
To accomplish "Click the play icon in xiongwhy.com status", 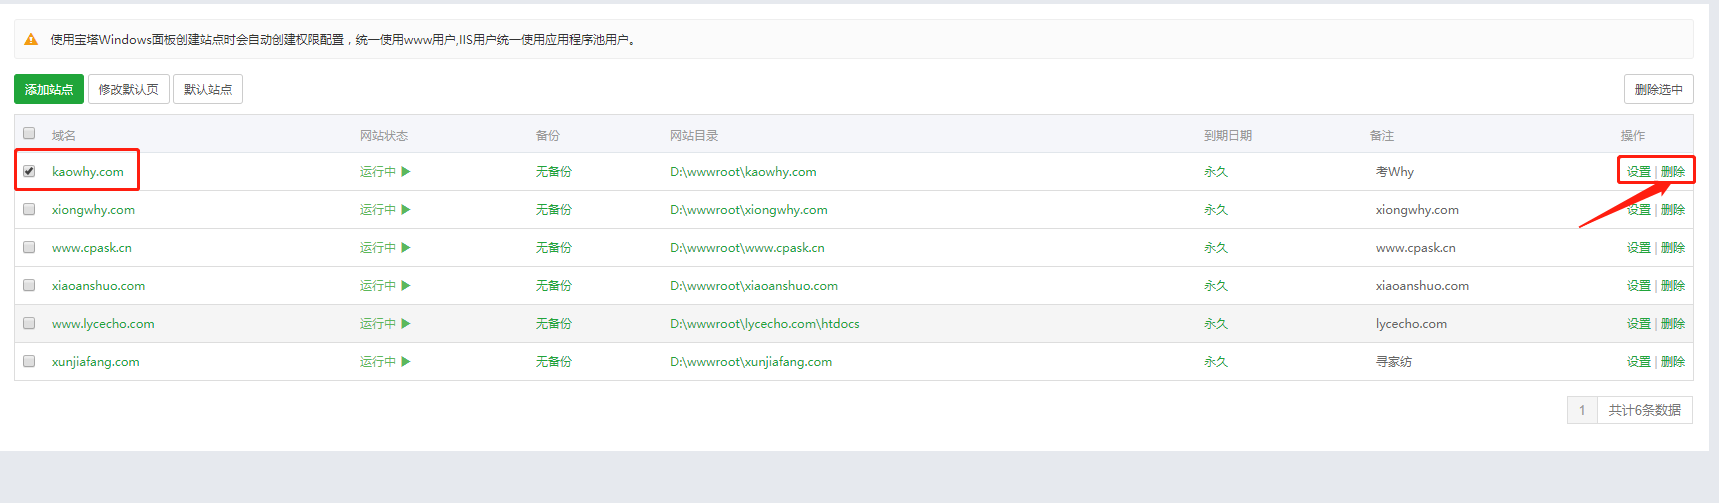I will click(406, 209).
